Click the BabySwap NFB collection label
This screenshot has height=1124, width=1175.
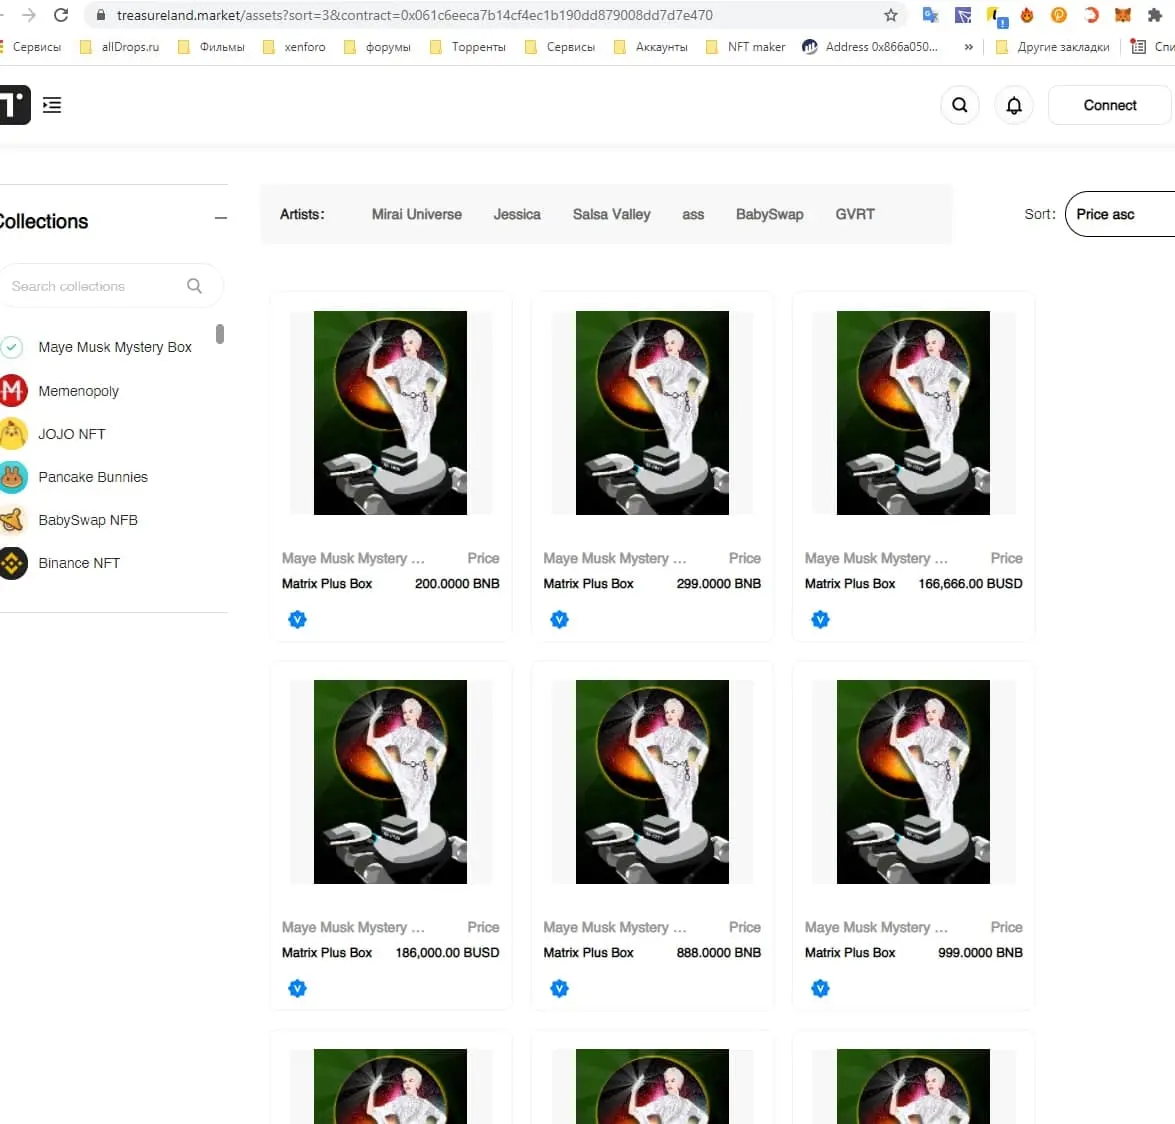pyautogui.click(x=88, y=520)
